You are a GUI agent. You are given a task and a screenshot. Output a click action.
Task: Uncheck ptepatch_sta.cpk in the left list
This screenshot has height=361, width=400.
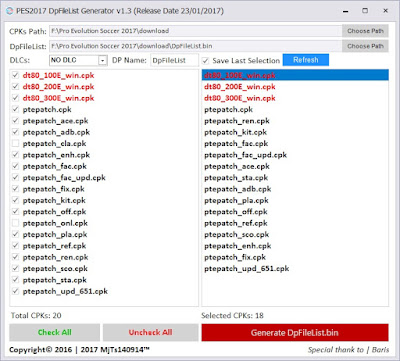click(15, 280)
